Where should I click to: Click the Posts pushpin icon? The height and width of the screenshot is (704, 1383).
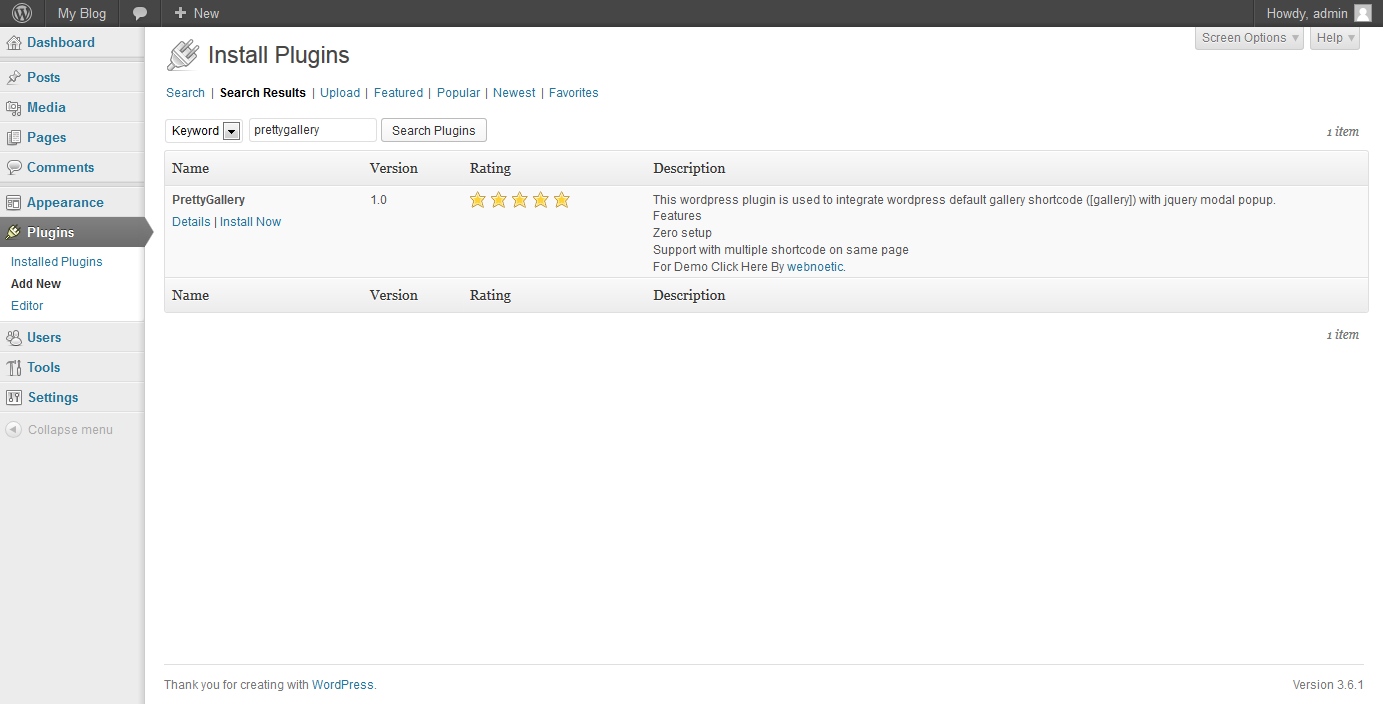(14, 78)
